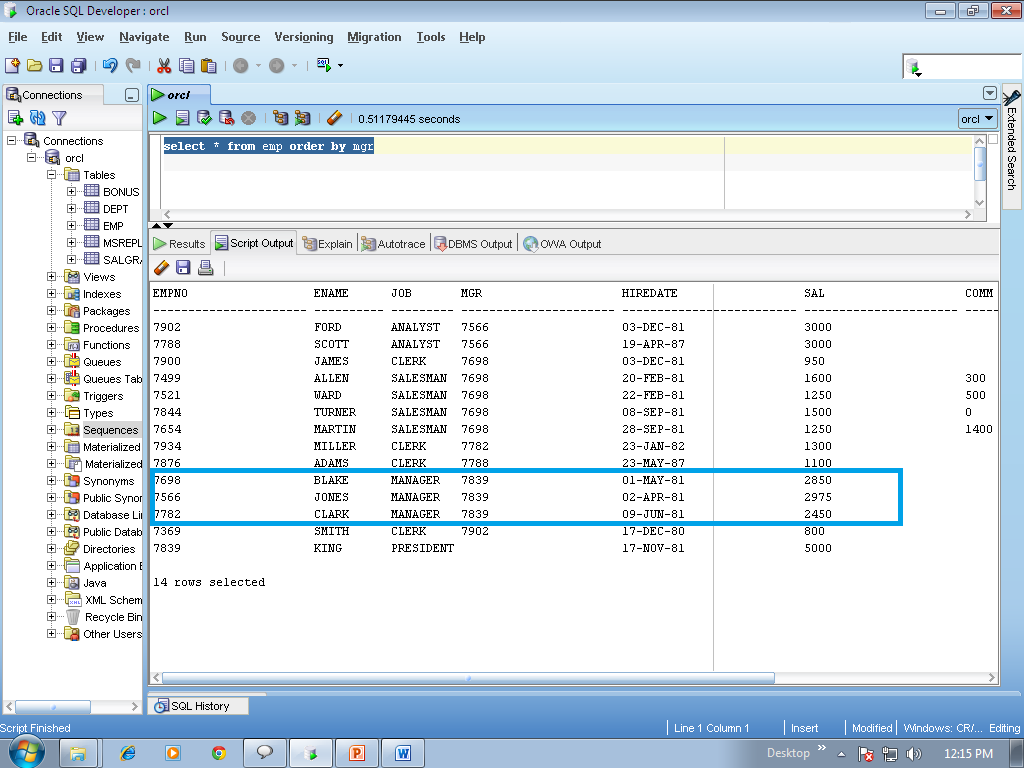The image size is (1024, 768).
Task: Click the New Connection green plus icon
Action: click(x=15, y=118)
